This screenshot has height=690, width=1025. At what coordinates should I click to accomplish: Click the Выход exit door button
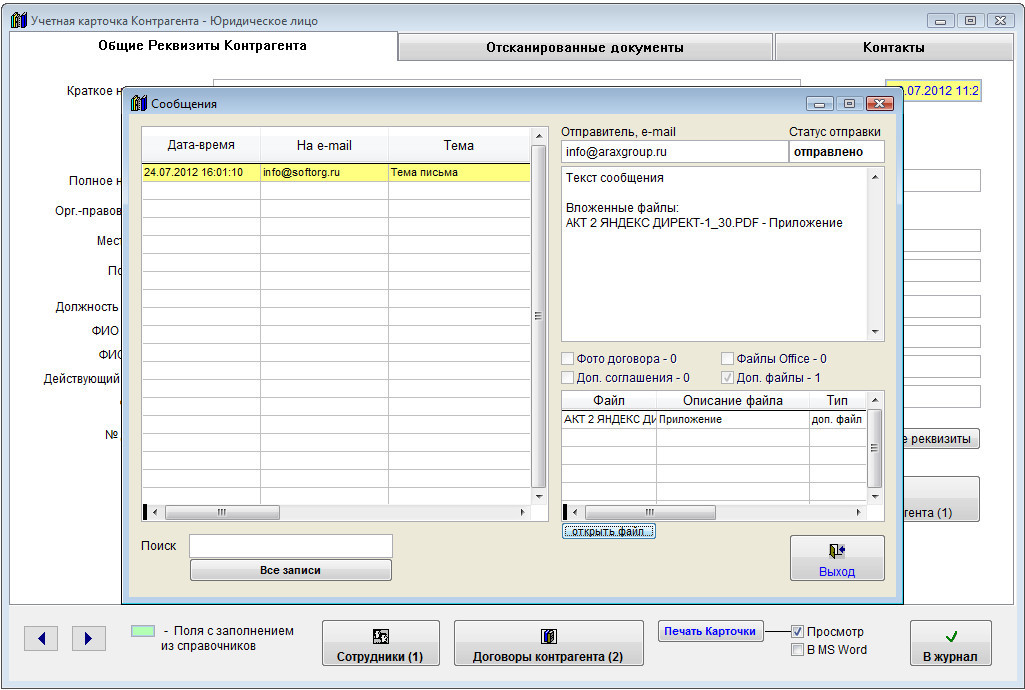pos(837,558)
